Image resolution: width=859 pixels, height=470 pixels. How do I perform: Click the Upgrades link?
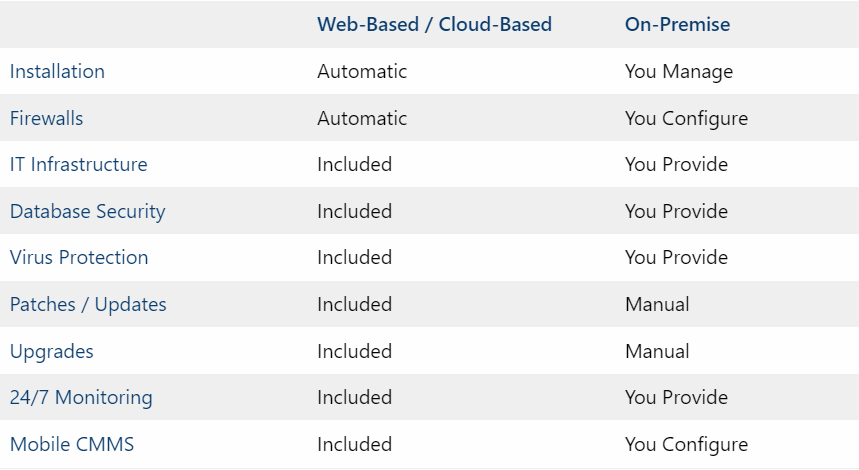coord(51,352)
